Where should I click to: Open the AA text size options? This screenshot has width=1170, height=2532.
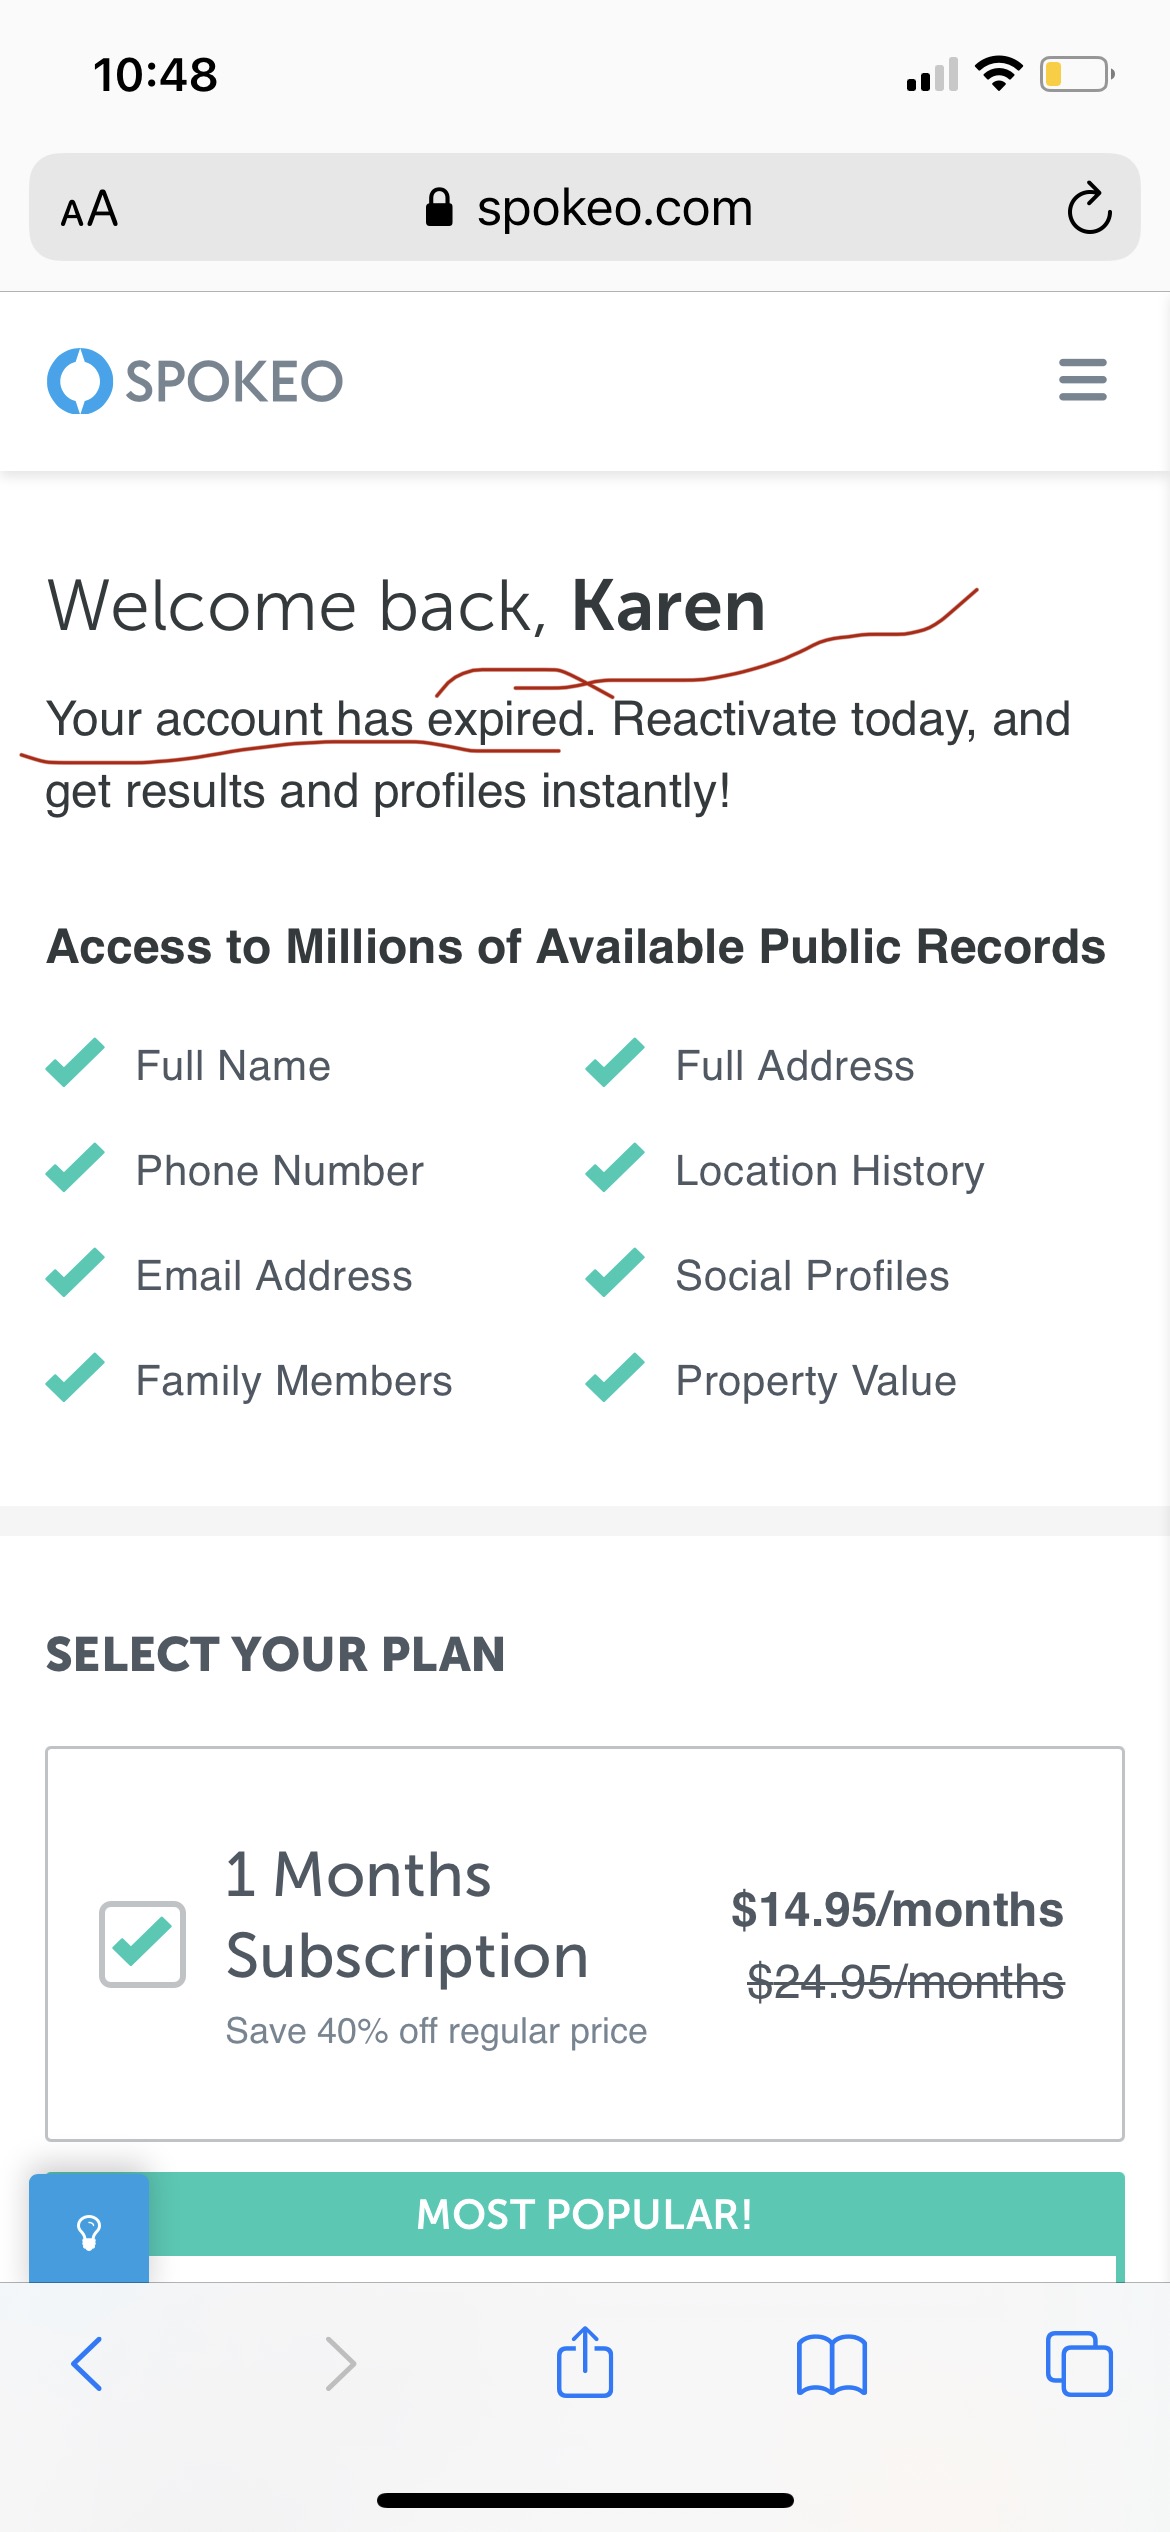click(90, 209)
